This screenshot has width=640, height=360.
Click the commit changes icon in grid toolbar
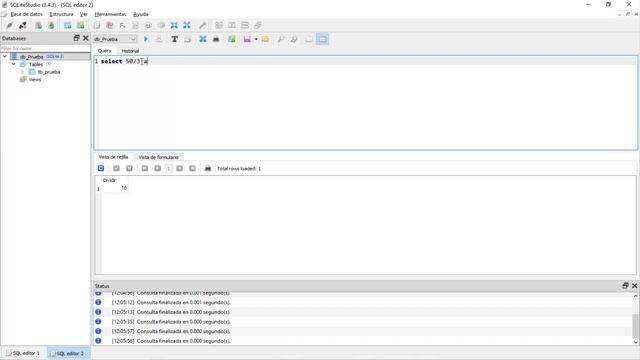(116, 169)
